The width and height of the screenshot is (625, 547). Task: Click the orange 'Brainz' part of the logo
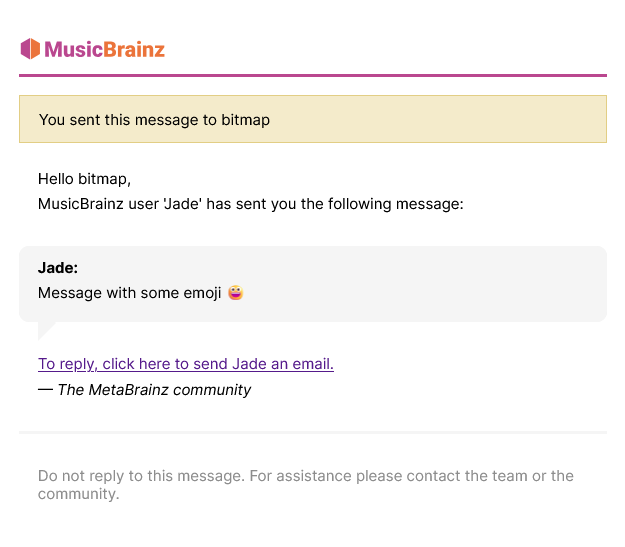point(134,49)
